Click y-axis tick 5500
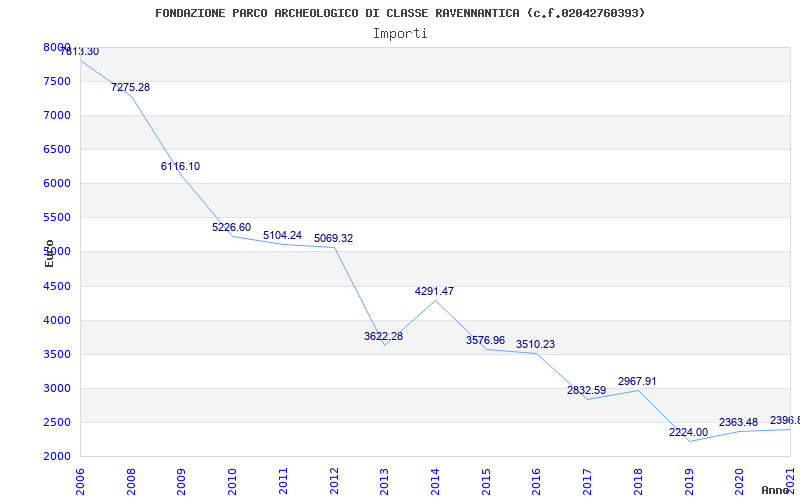This screenshot has width=800, height=500. pyautogui.click(x=57, y=218)
